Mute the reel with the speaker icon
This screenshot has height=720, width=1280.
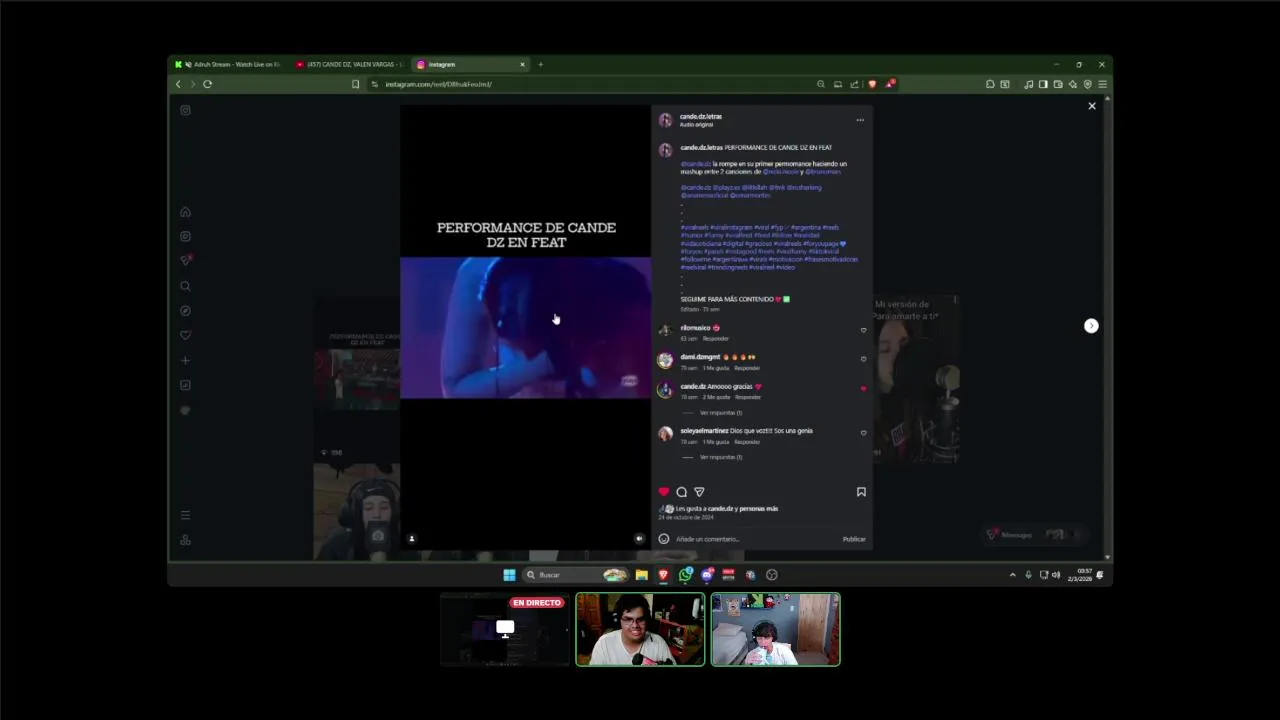(640, 539)
